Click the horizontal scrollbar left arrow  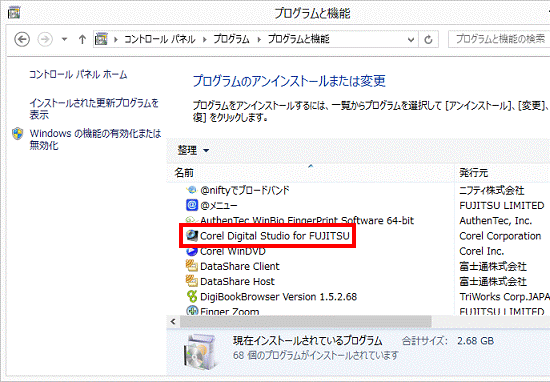coord(173,321)
